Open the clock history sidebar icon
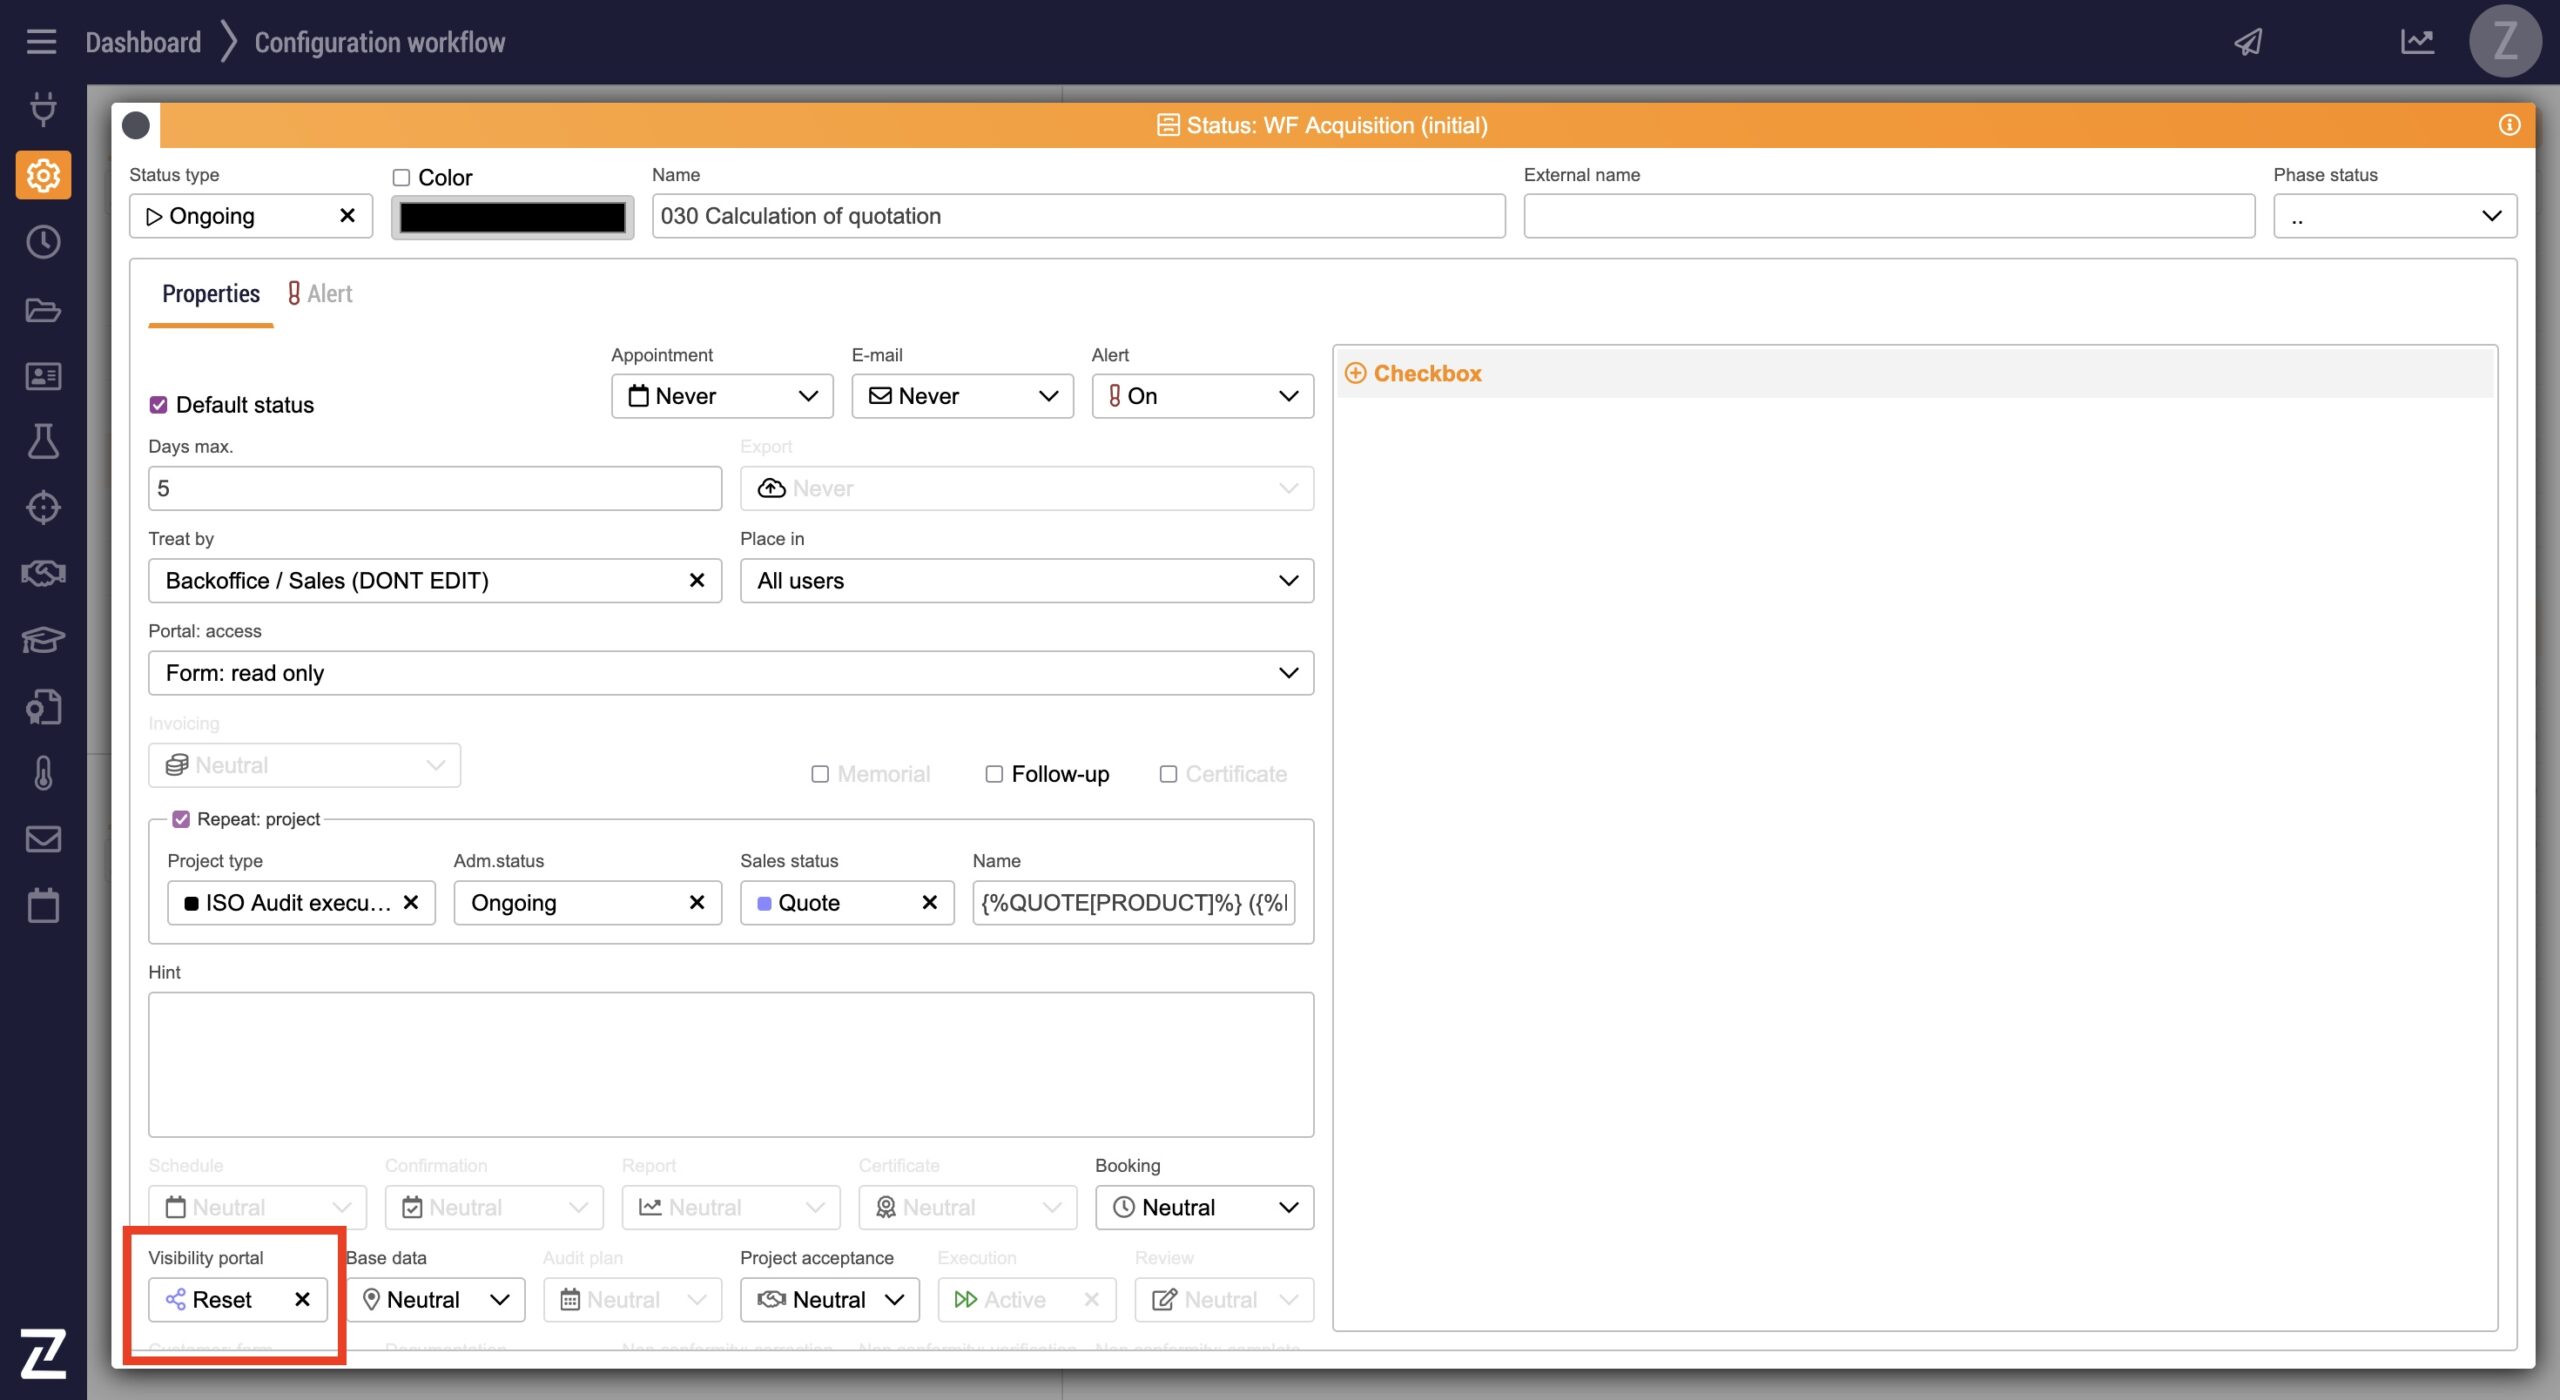The width and height of the screenshot is (2560, 1400). tap(43, 242)
